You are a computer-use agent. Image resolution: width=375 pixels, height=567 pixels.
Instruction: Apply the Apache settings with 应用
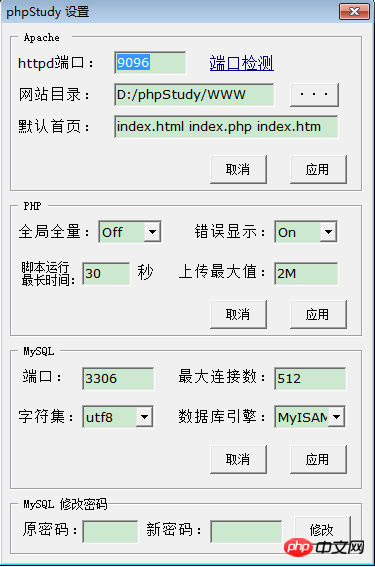coord(318,169)
